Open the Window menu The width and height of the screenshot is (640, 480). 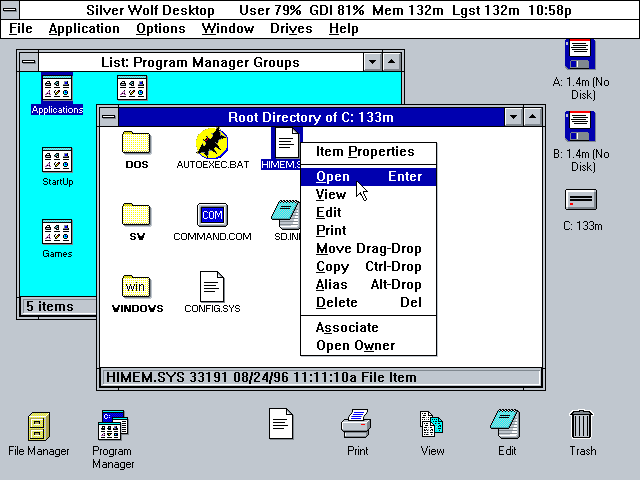click(x=228, y=29)
